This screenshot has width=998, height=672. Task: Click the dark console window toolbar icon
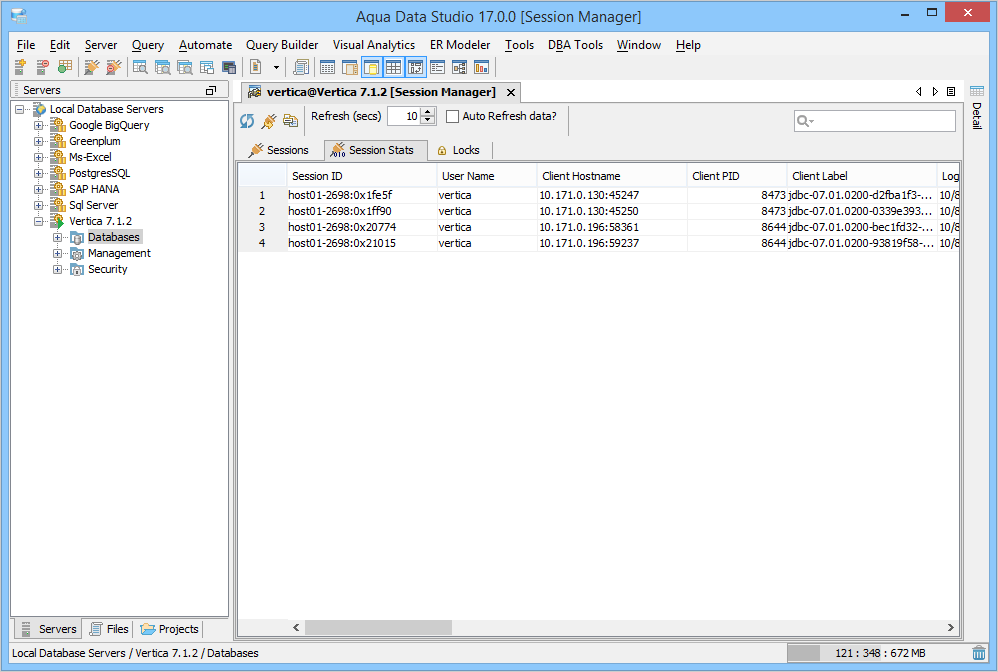pyautogui.click(x=229, y=67)
